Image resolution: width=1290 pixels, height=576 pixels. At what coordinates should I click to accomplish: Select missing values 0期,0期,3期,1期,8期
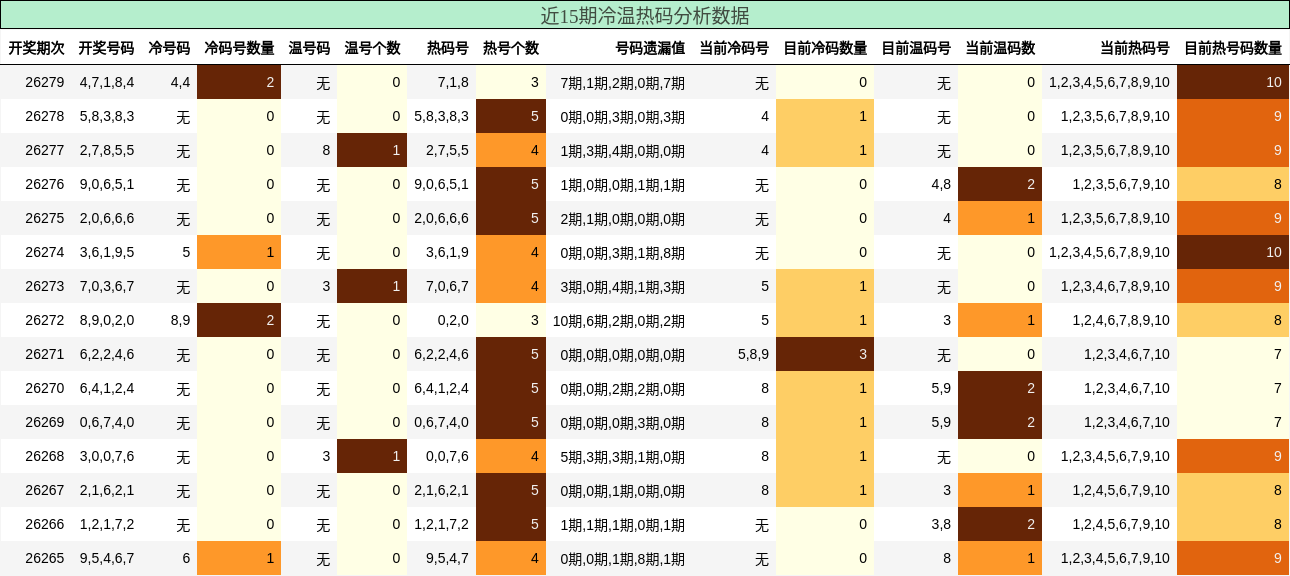[623, 252]
